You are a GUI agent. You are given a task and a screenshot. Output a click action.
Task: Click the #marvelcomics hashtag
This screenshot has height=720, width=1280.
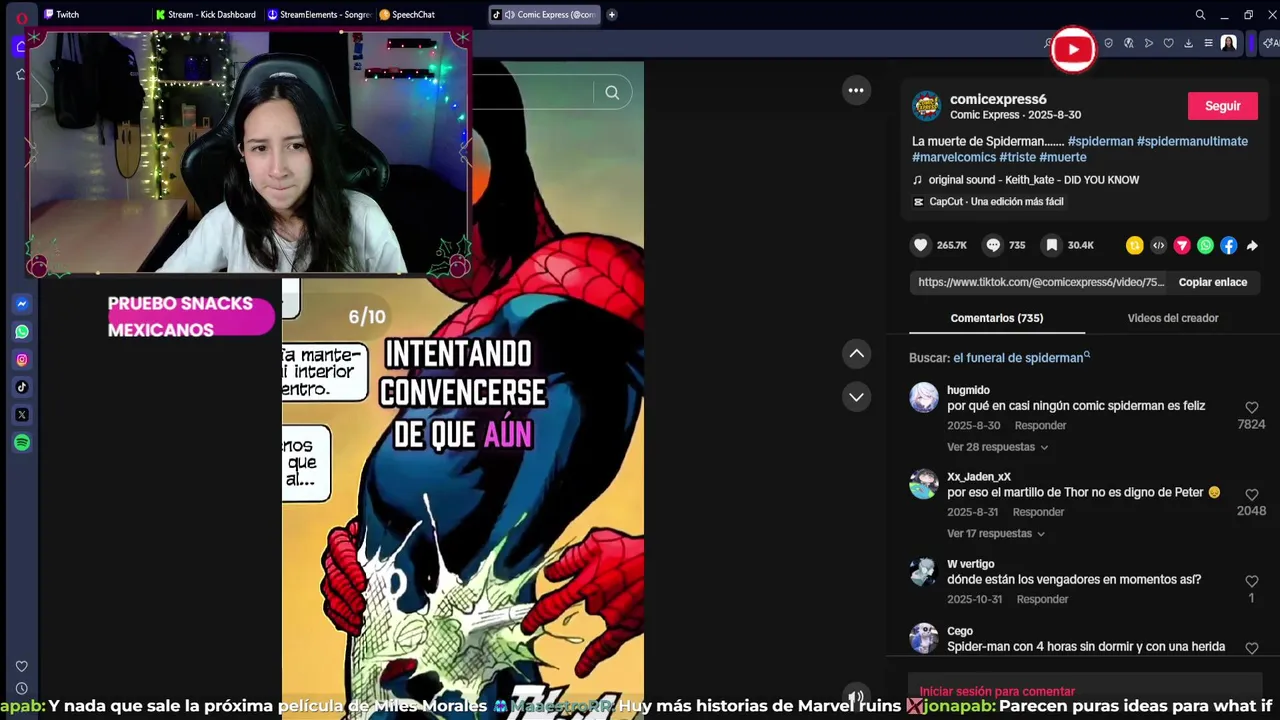coord(954,157)
